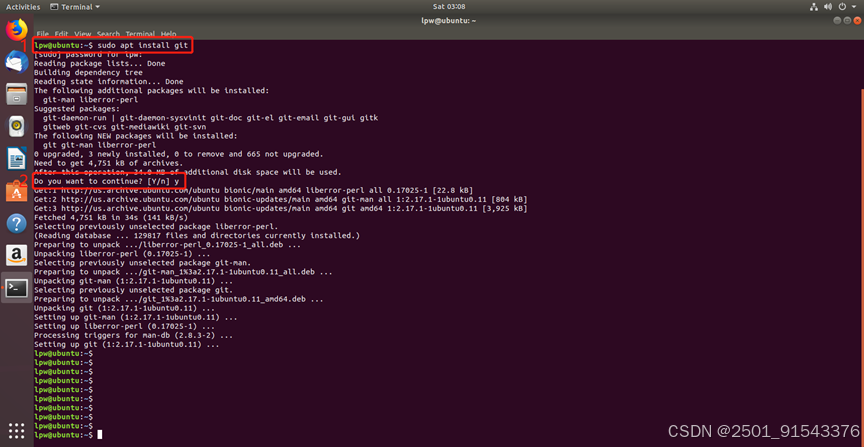Open the Help menu in the menu bar
Image resolution: width=864 pixels, height=447 pixels.
168,34
